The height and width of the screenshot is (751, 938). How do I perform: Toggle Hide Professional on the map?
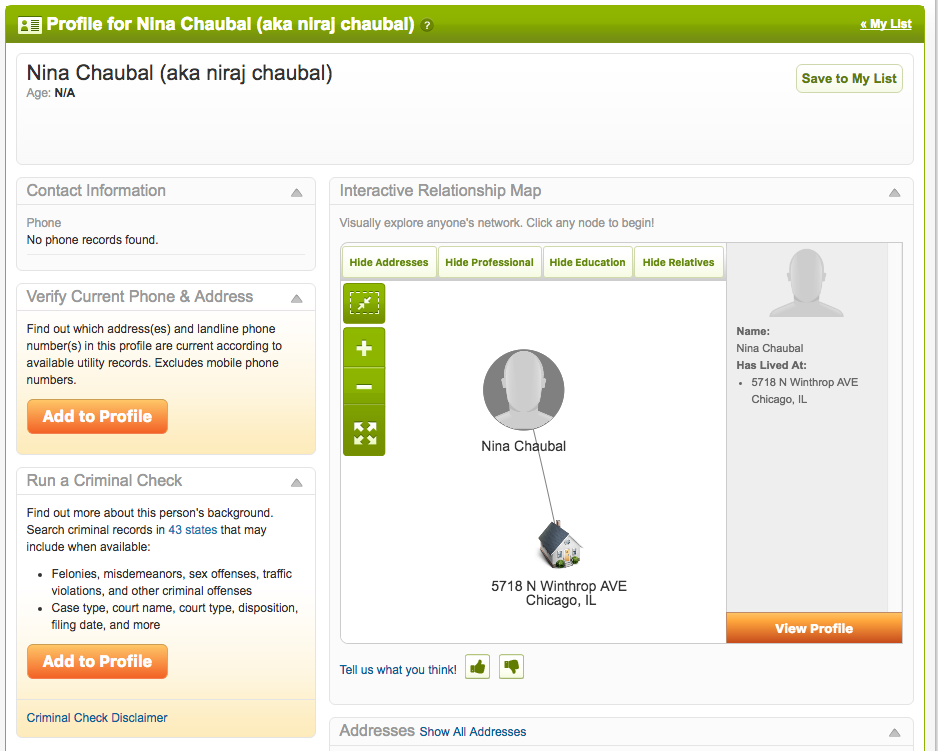tap(489, 262)
